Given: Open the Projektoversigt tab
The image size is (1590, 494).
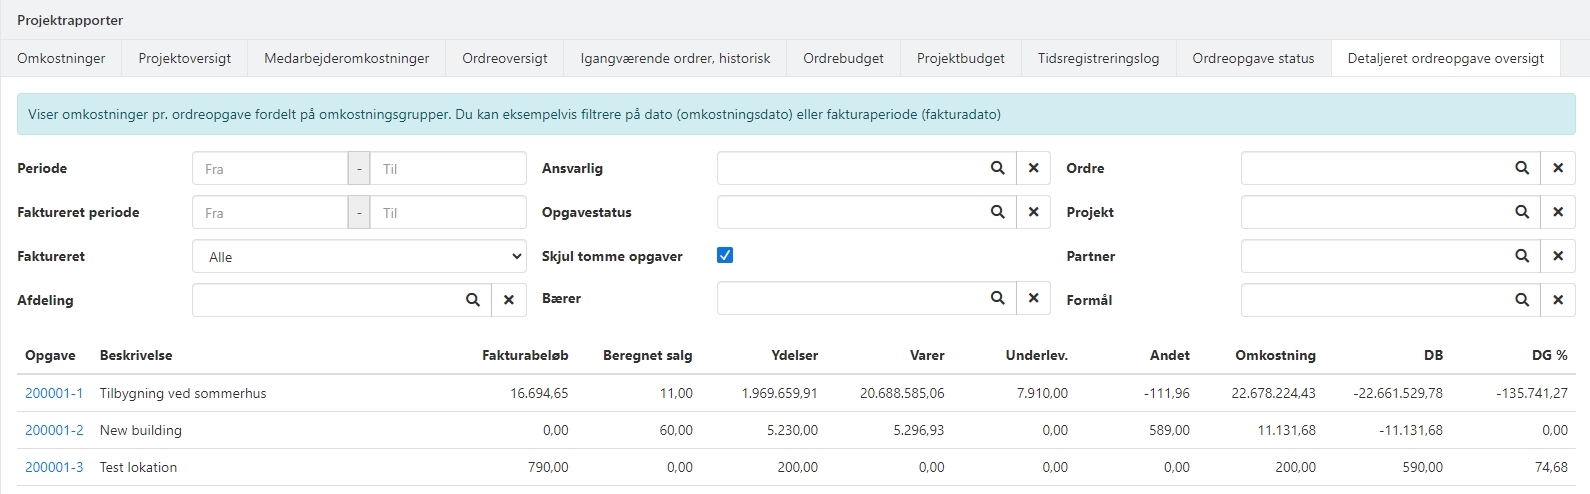Looking at the screenshot, I should coord(185,58).
